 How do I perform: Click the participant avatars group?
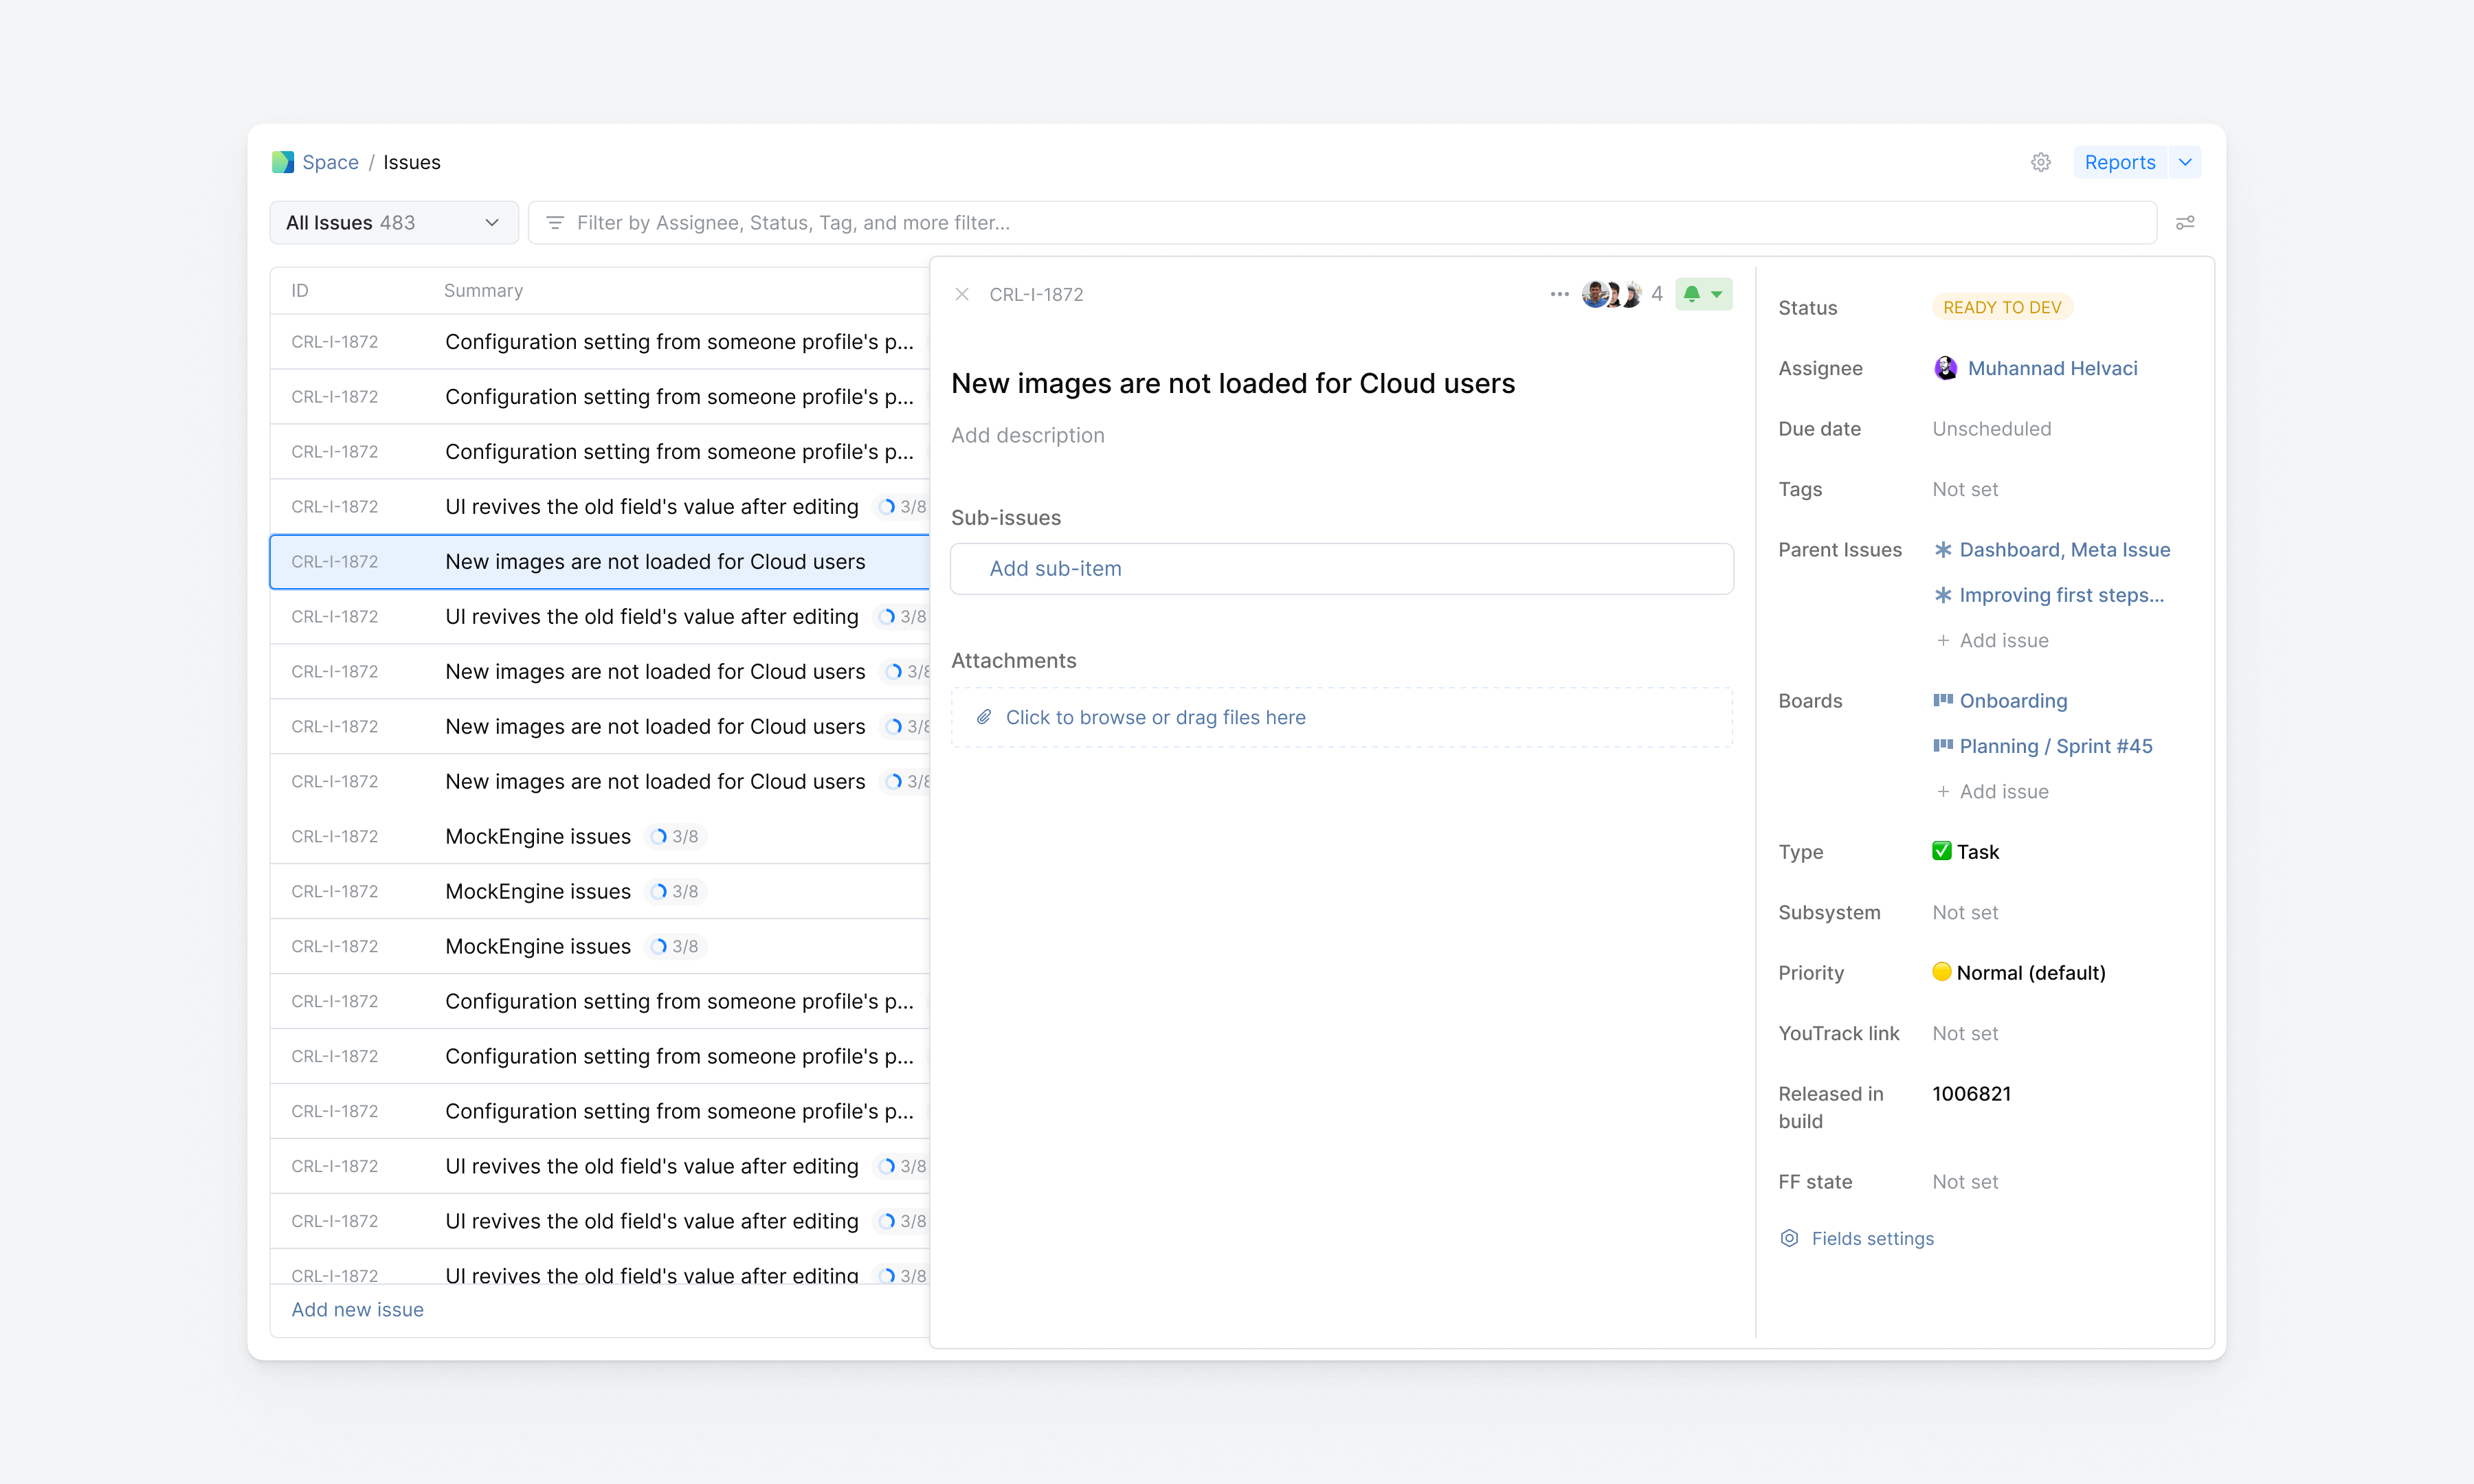click(1611, 294)
